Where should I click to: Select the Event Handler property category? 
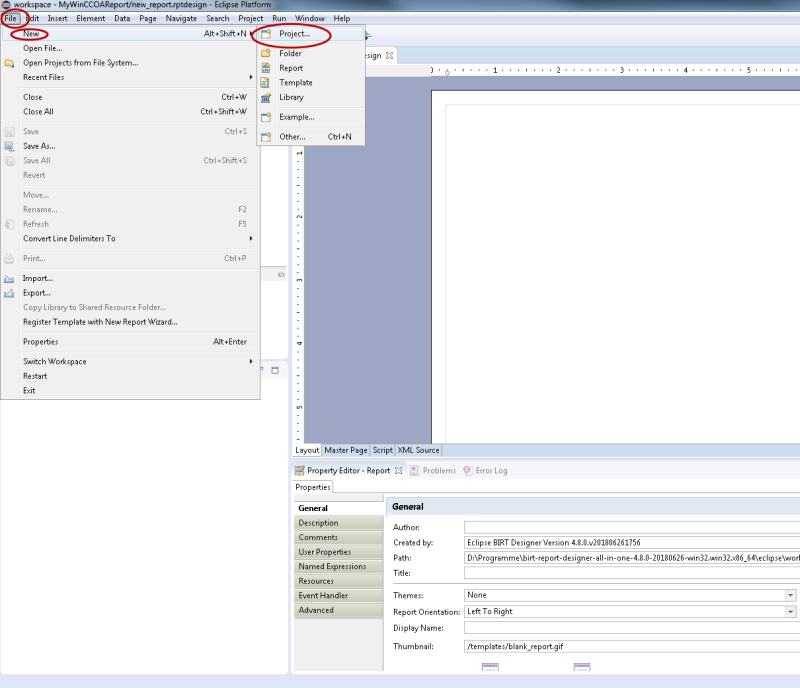(323, 596)
